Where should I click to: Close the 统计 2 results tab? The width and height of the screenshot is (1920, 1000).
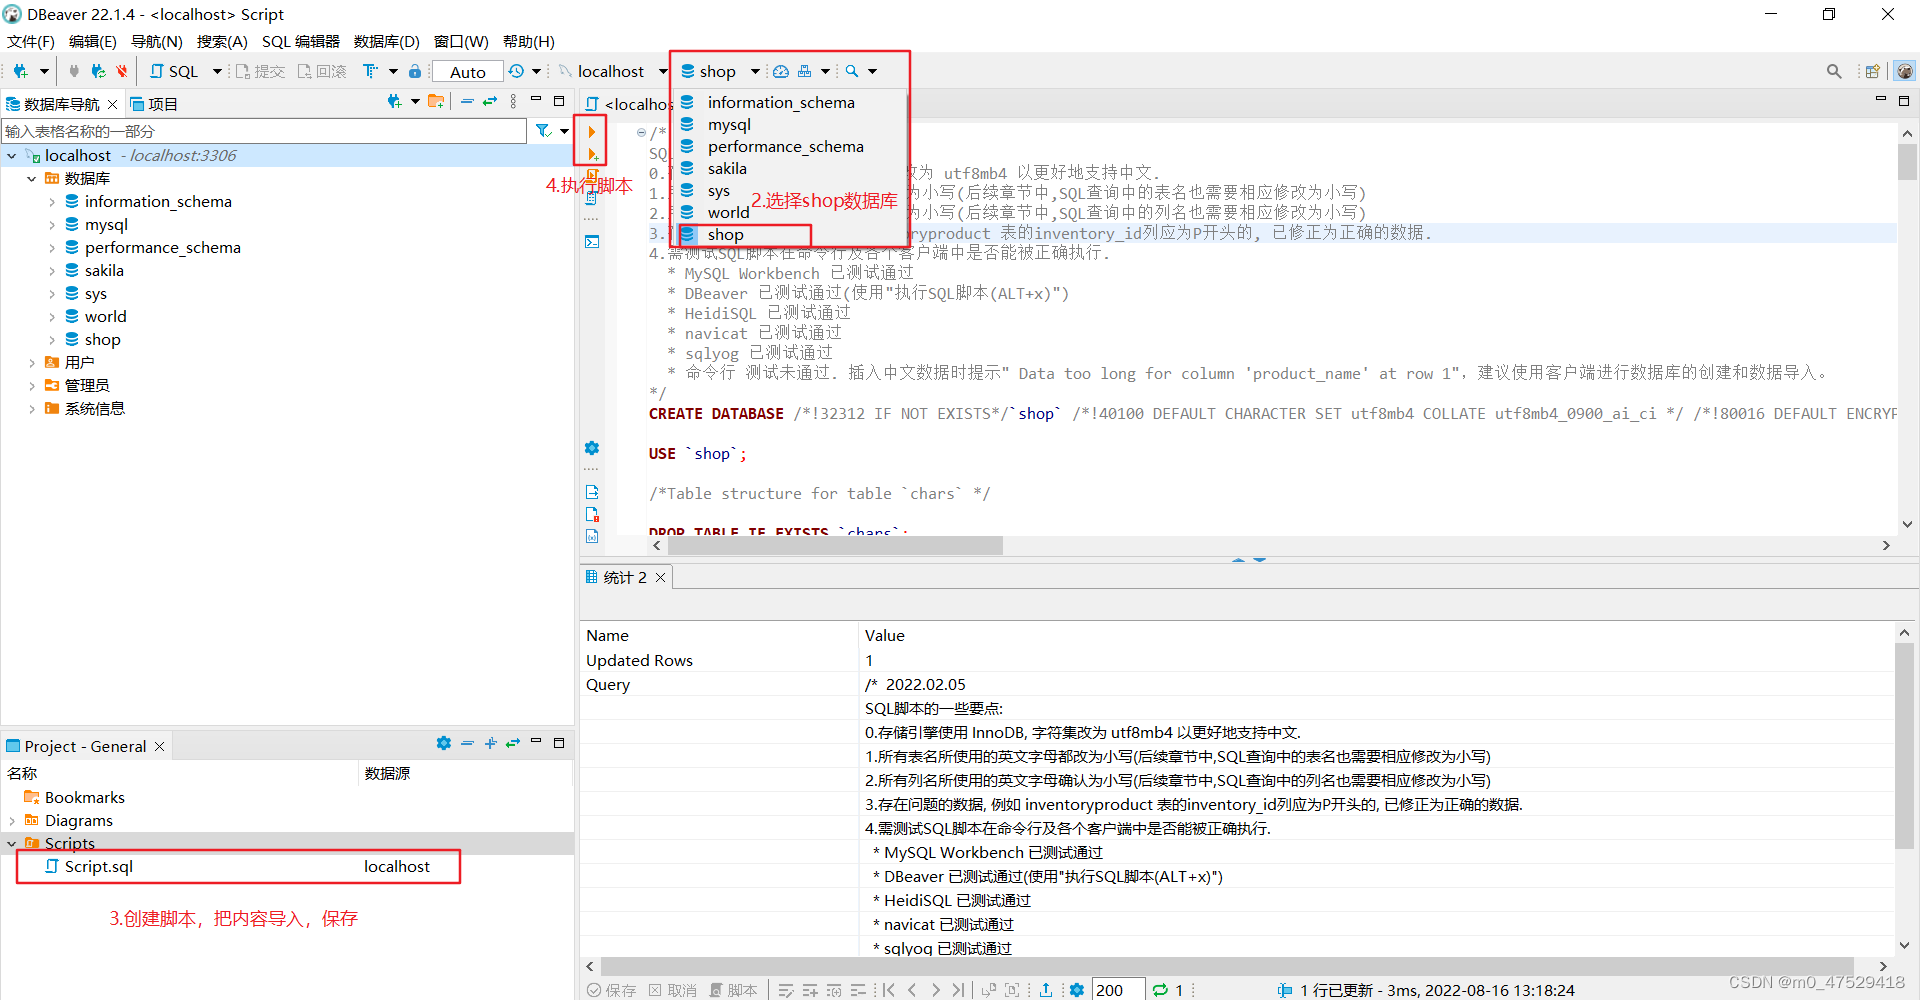(x=660, y=577)
